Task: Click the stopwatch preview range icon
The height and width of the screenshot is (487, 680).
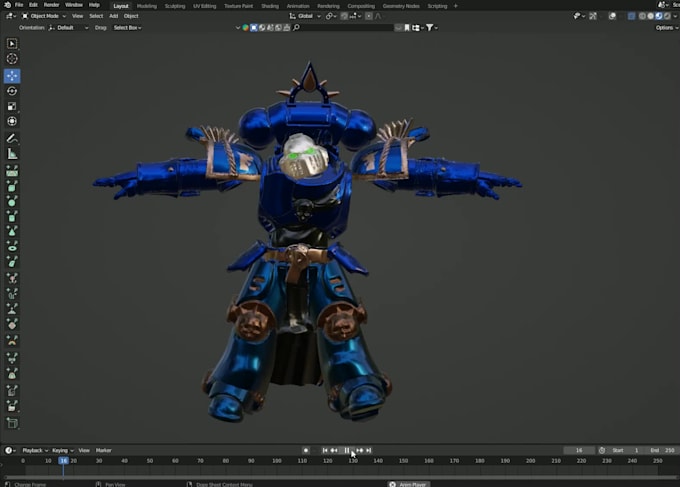Action: point(602,450)
